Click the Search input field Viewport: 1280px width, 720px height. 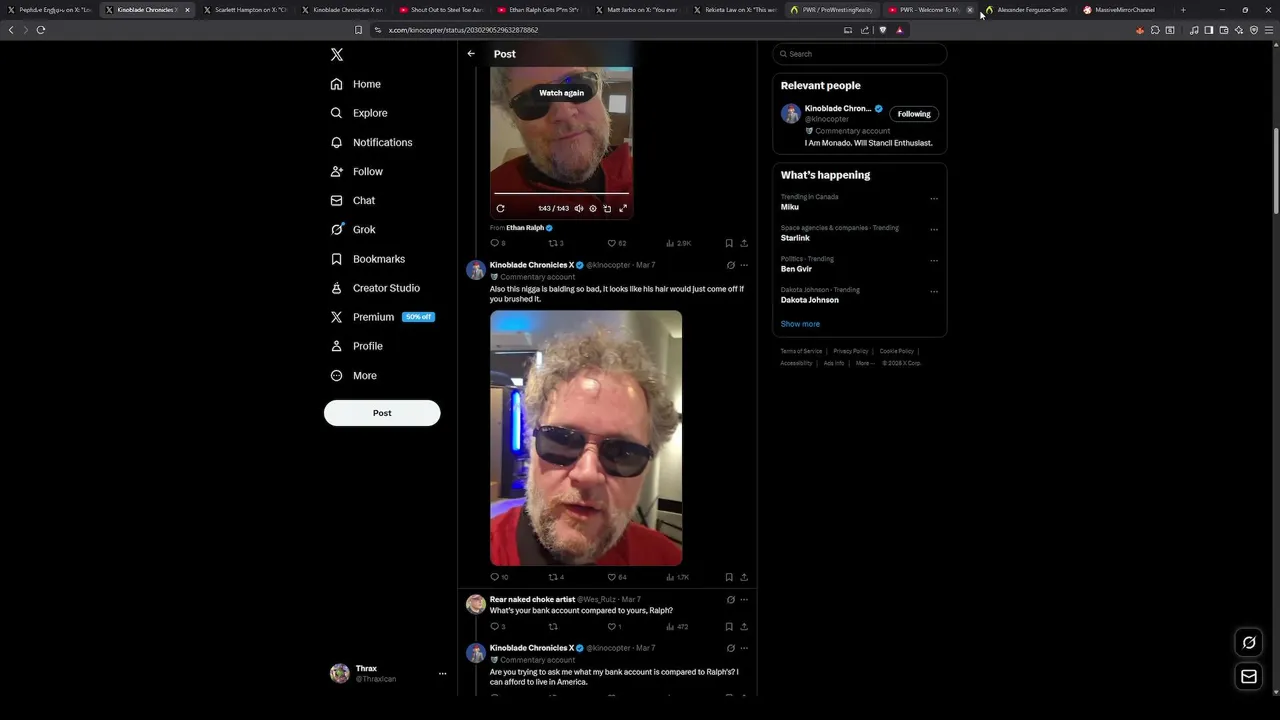(860, 54)
